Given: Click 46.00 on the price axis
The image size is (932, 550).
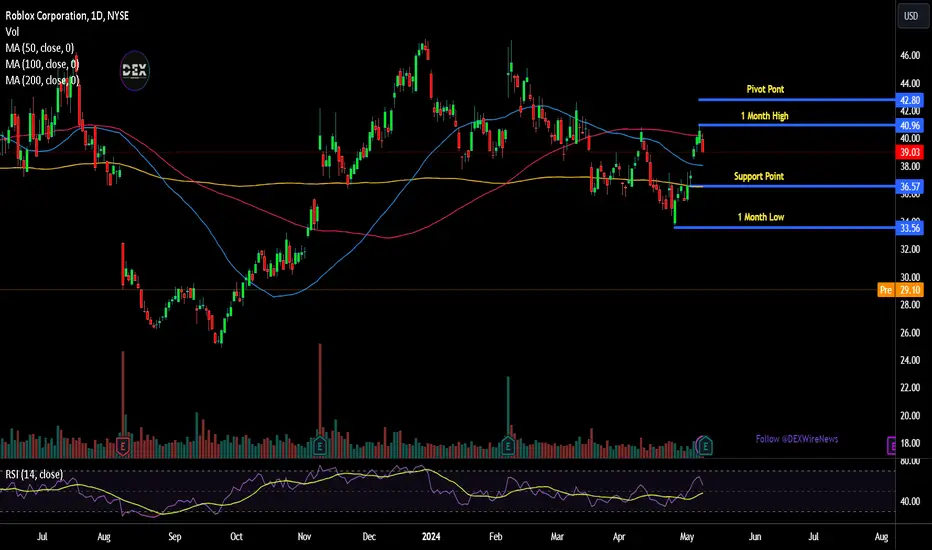Looking at the screenshot, I should (x=910, y=55).
